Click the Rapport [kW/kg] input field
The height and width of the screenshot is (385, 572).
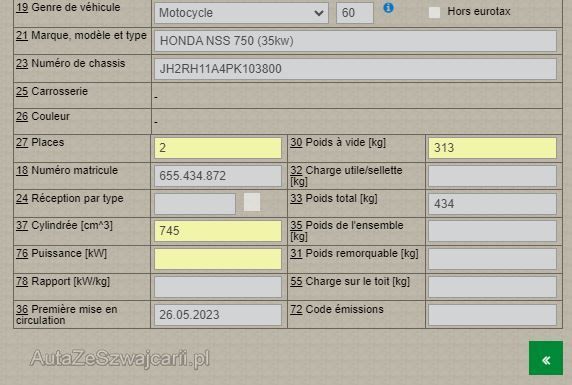coord(218,287)
